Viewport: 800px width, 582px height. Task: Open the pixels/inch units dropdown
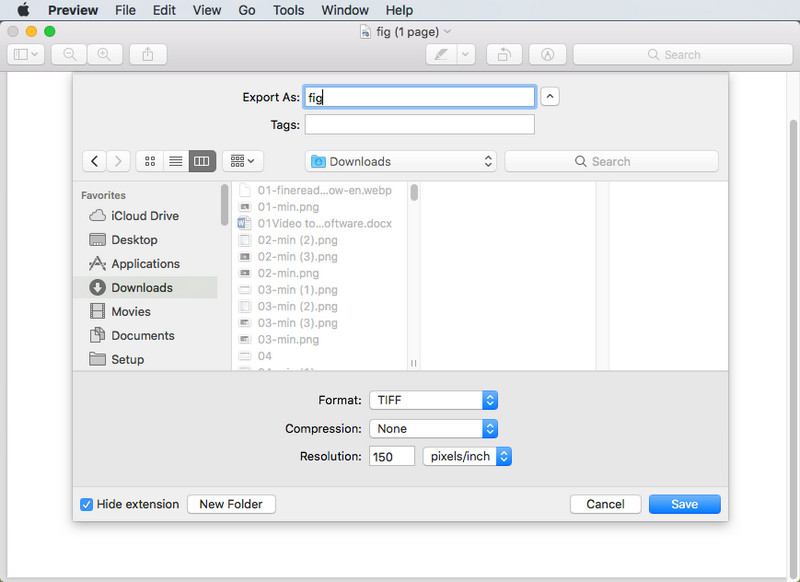coord(467,456)
